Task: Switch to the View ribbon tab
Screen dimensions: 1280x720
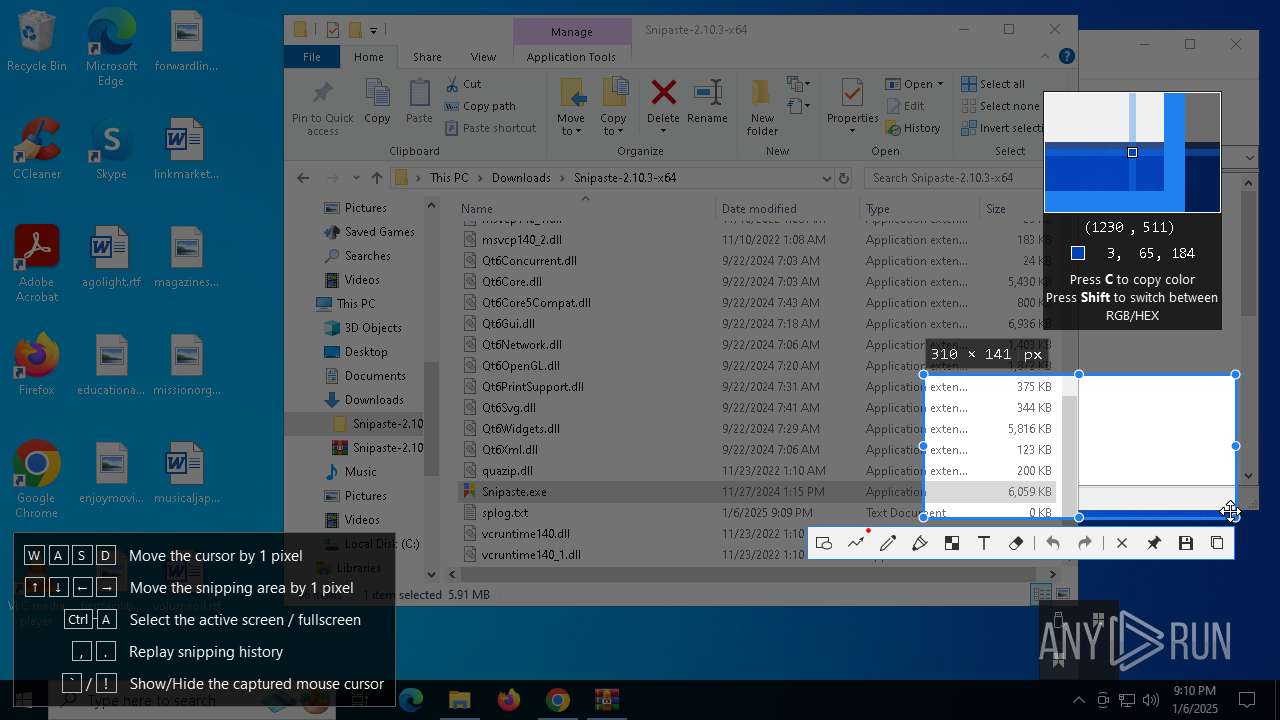Action: (483, 57)
